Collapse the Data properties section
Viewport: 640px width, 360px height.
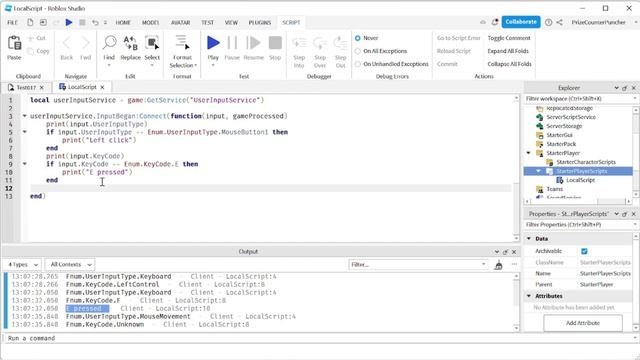[529, 238]
